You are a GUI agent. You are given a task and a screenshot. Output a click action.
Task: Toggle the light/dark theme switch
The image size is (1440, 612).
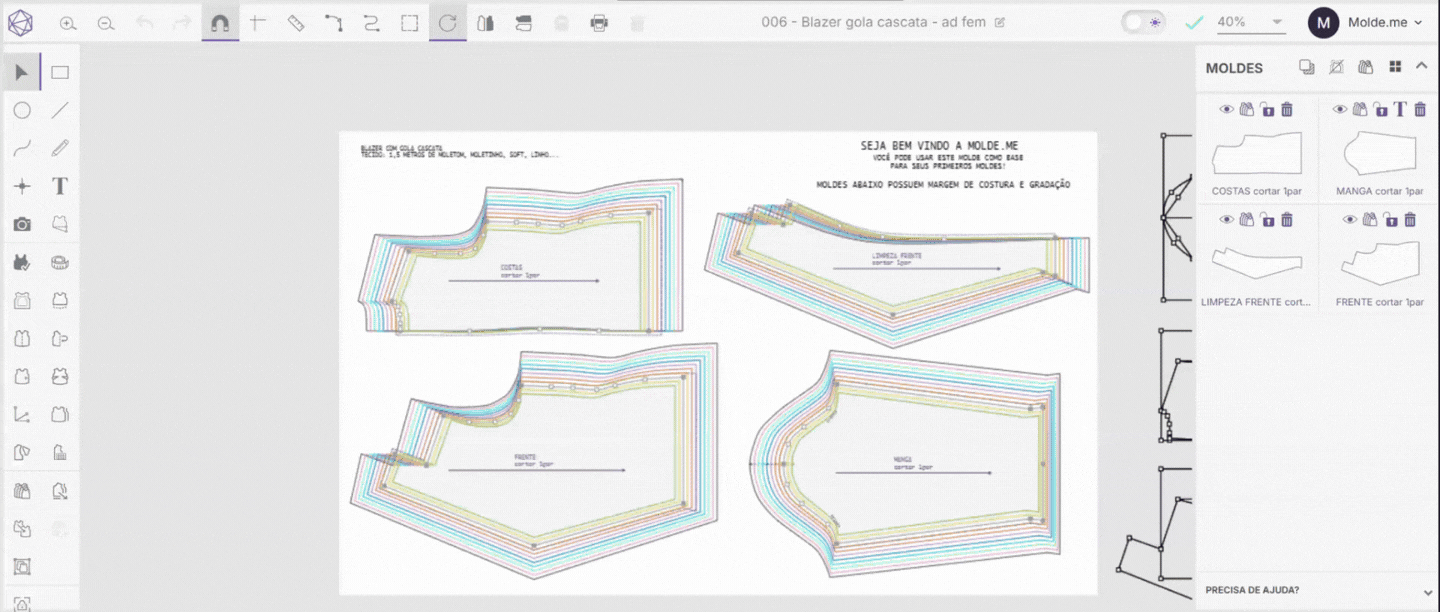1143,22
